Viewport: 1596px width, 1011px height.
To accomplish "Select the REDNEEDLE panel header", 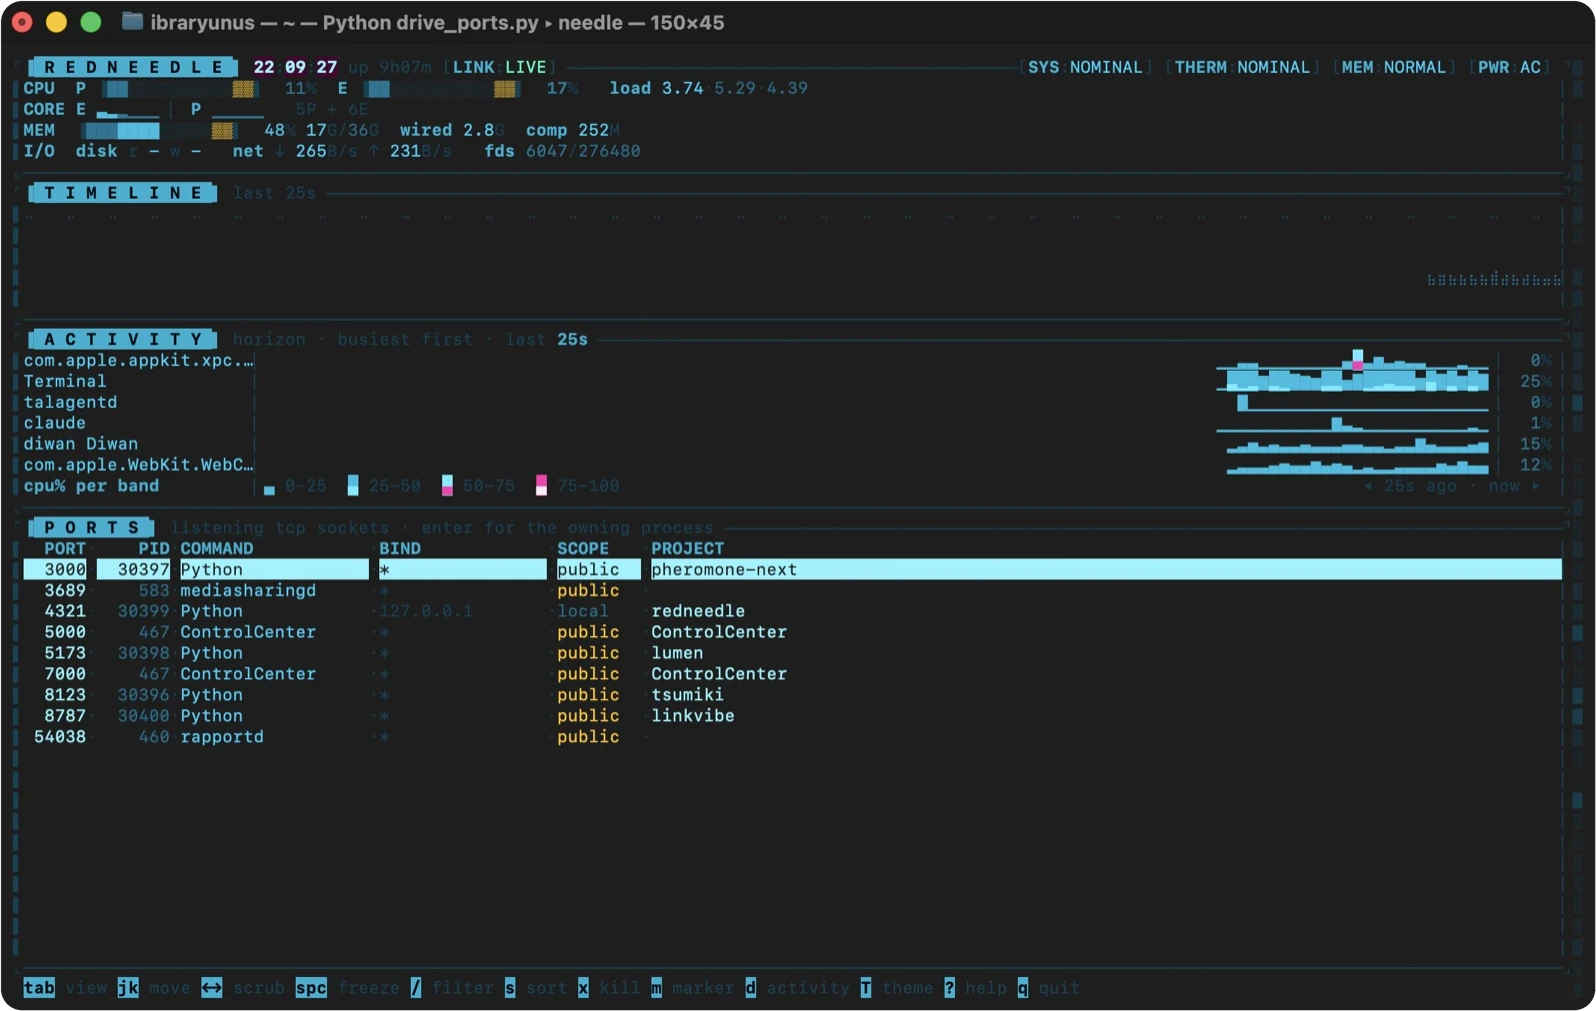I will click(133, 67).
